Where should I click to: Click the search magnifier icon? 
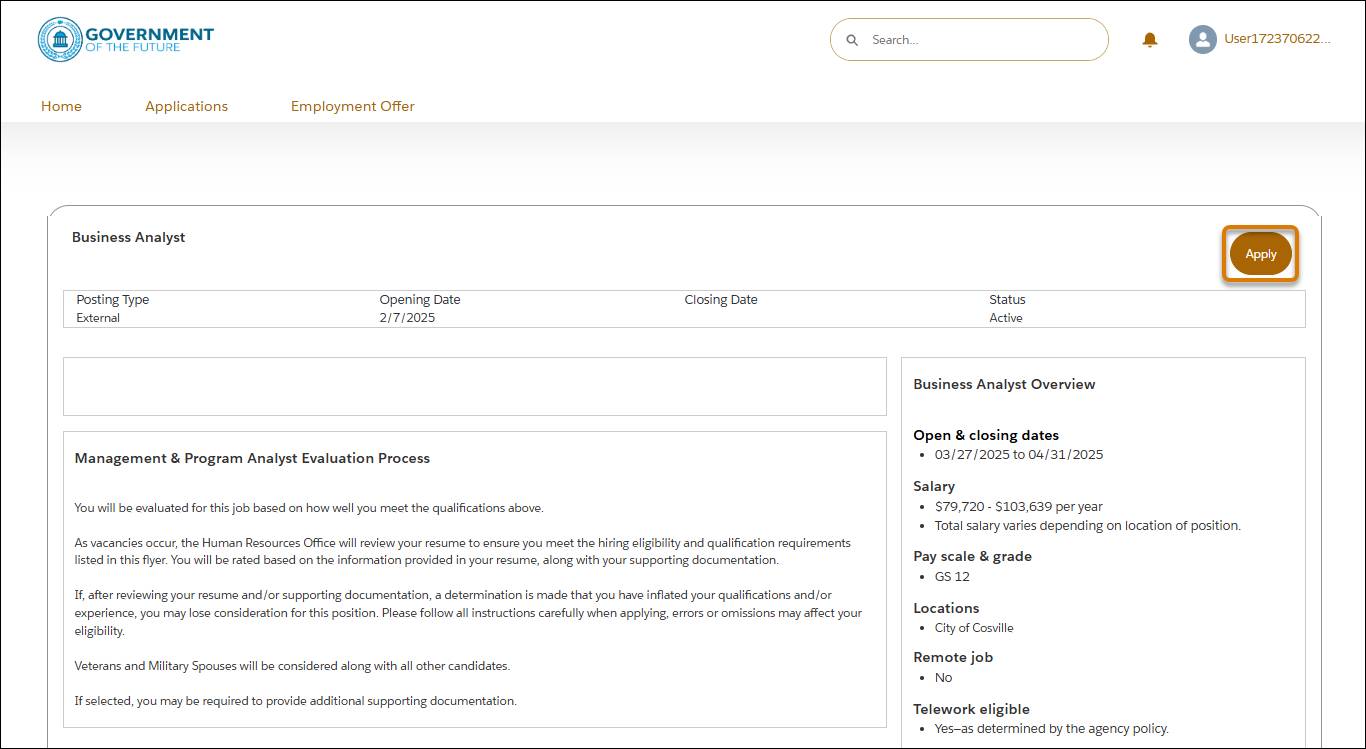pos(852,40)
